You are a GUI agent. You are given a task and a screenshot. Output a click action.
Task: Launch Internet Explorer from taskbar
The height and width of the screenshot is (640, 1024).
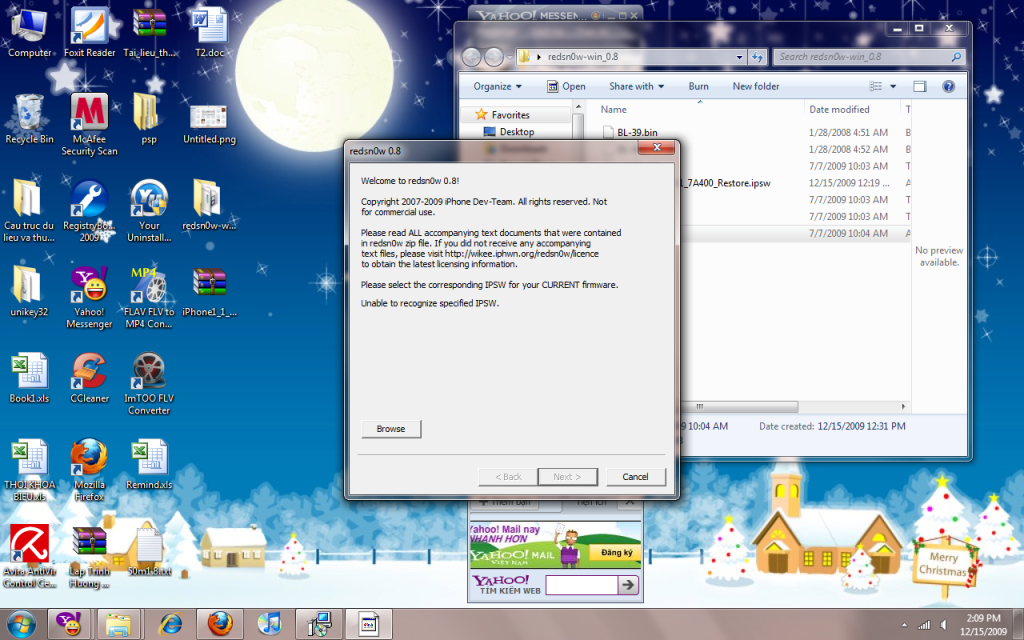(x=170, y=624)
